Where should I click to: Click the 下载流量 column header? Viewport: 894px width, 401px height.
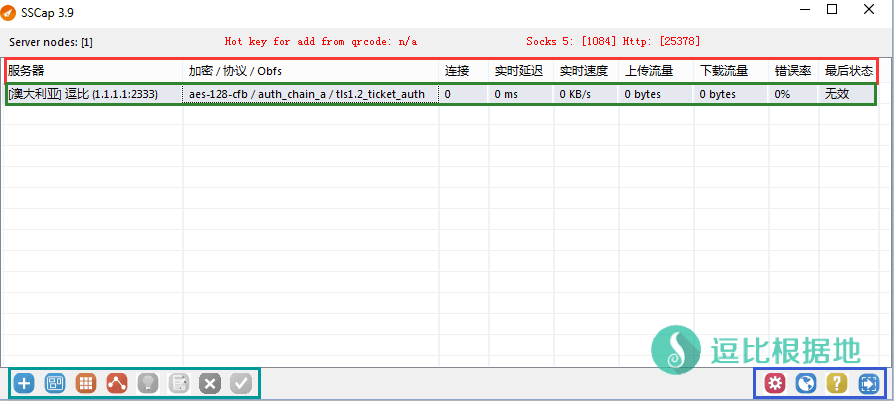[724, 71]
